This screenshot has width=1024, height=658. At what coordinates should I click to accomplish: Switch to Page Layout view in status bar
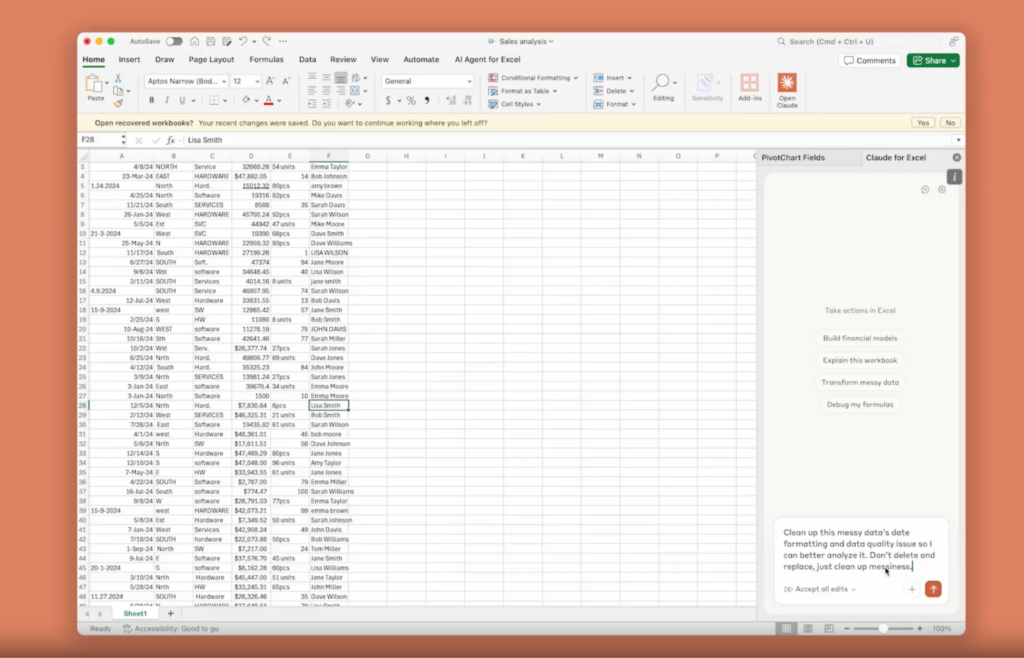(804, 629)
